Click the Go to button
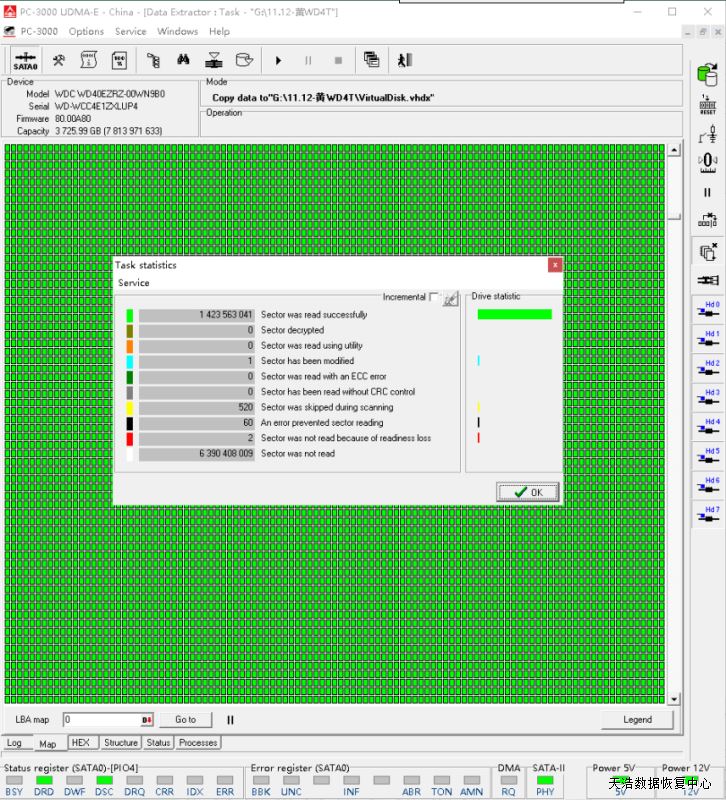 pyautogui.click(x=185, y=719)
